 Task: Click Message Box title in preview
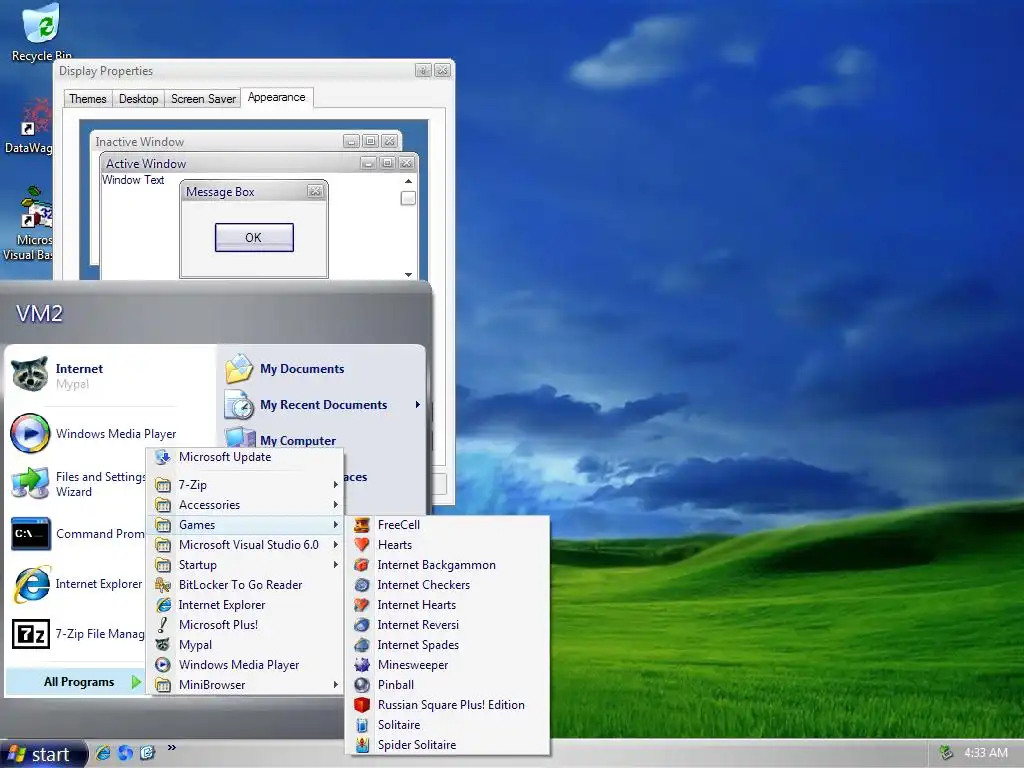220,192
